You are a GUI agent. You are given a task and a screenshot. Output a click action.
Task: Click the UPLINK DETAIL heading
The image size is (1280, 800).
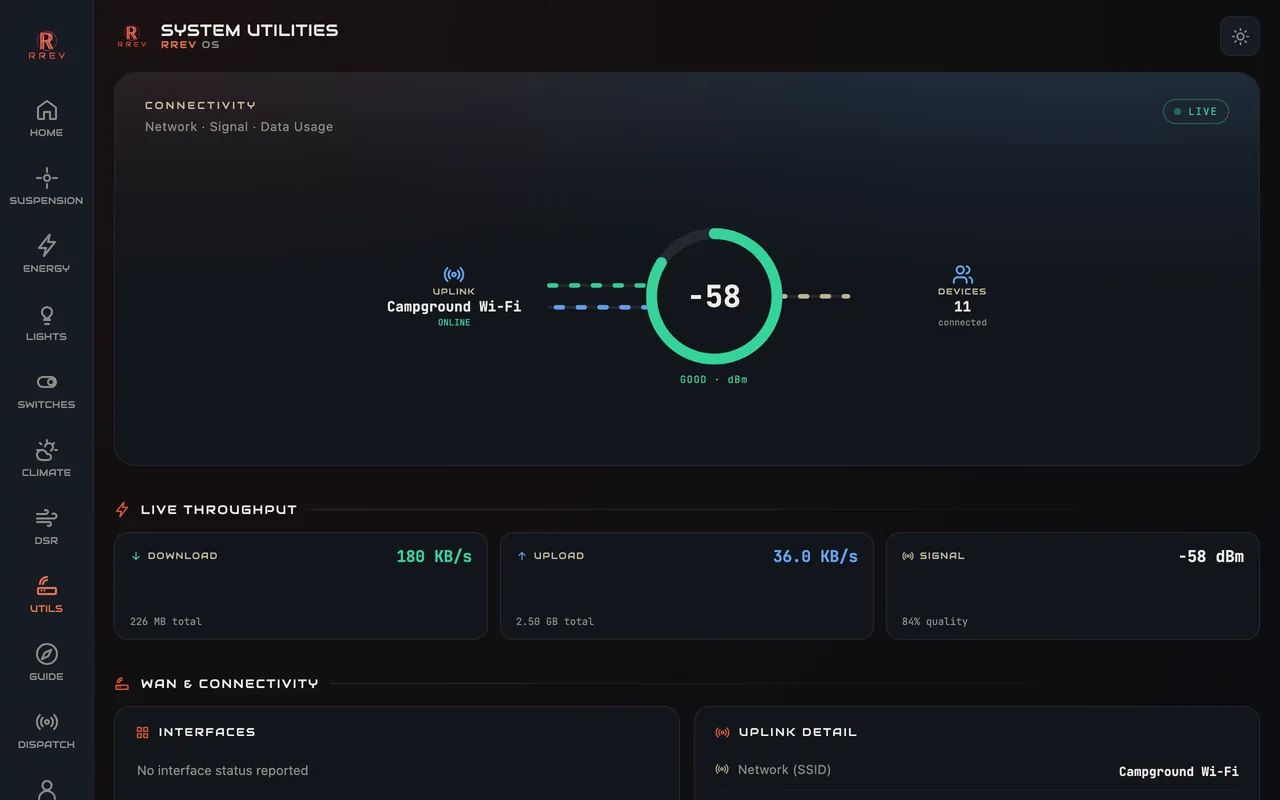(798, 732)
